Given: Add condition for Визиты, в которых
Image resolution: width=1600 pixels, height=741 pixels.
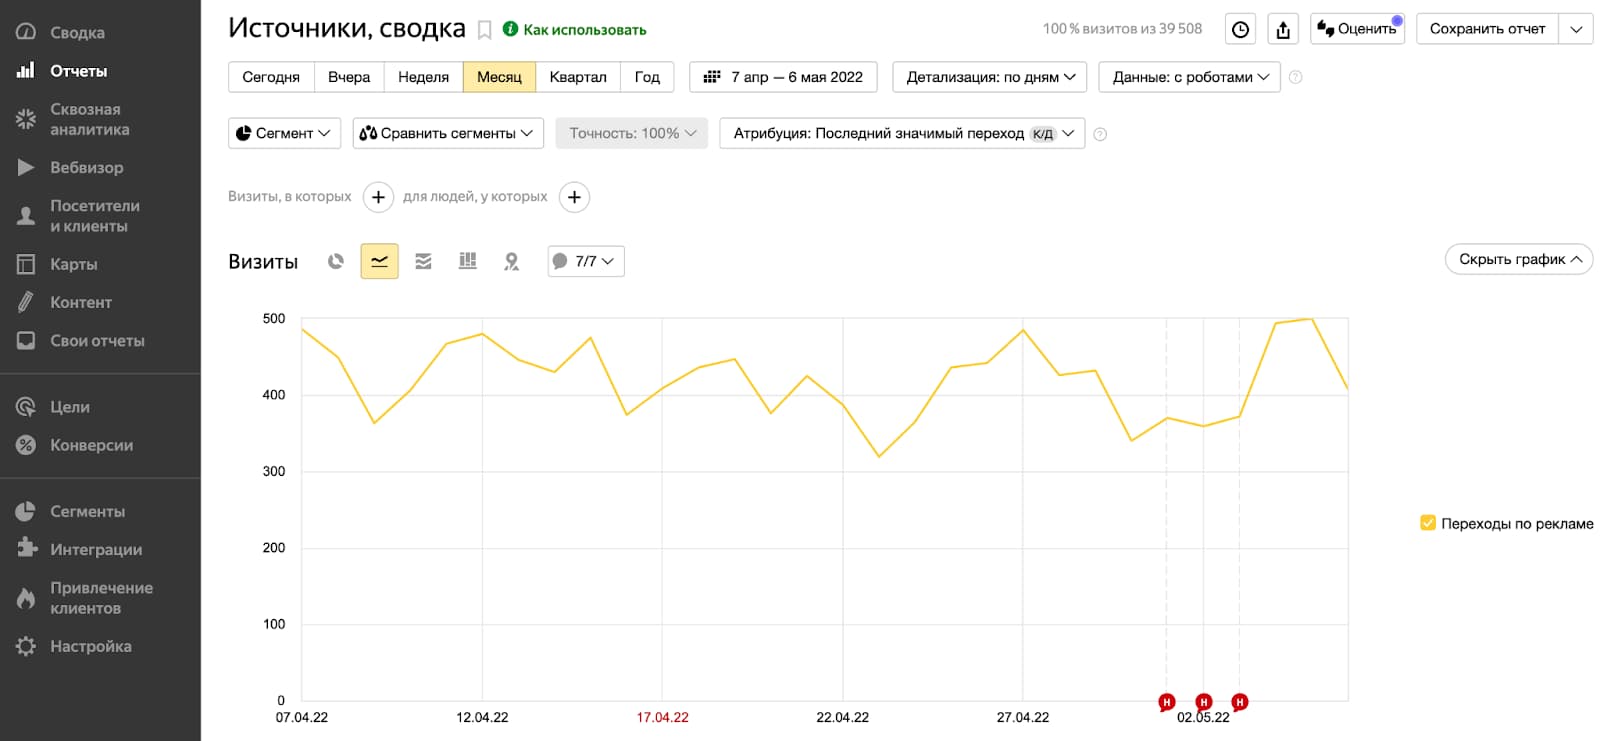Looking at the screenshot, I should pos(378,197).
